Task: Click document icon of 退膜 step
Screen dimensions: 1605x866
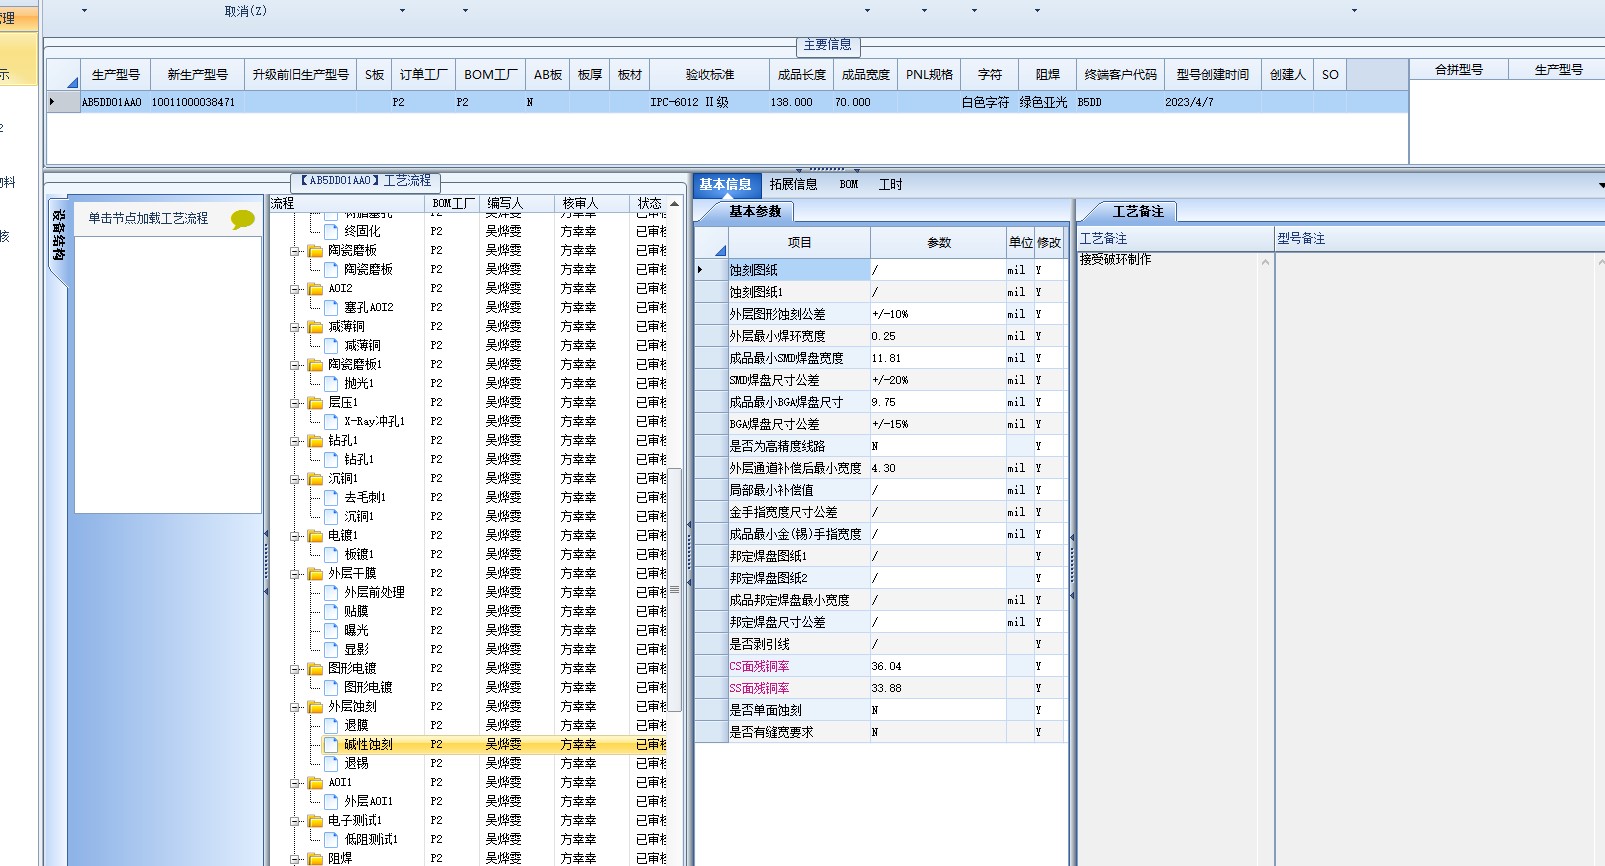Action: (332, 725)
